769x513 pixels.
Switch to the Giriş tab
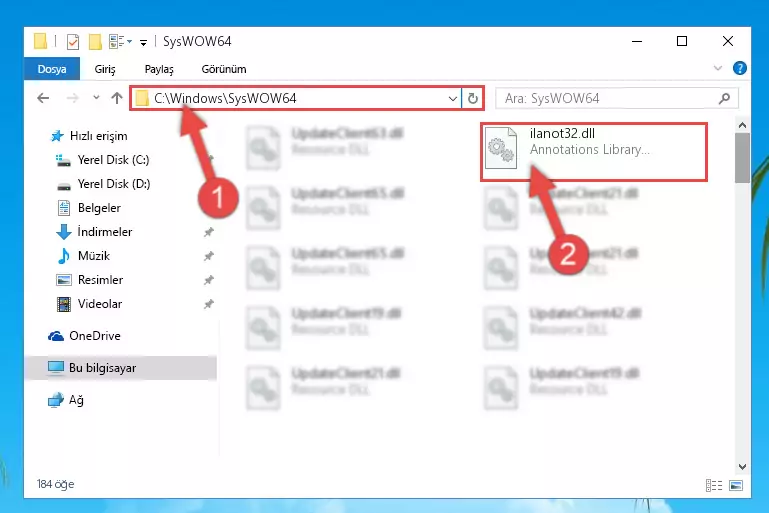105,69
